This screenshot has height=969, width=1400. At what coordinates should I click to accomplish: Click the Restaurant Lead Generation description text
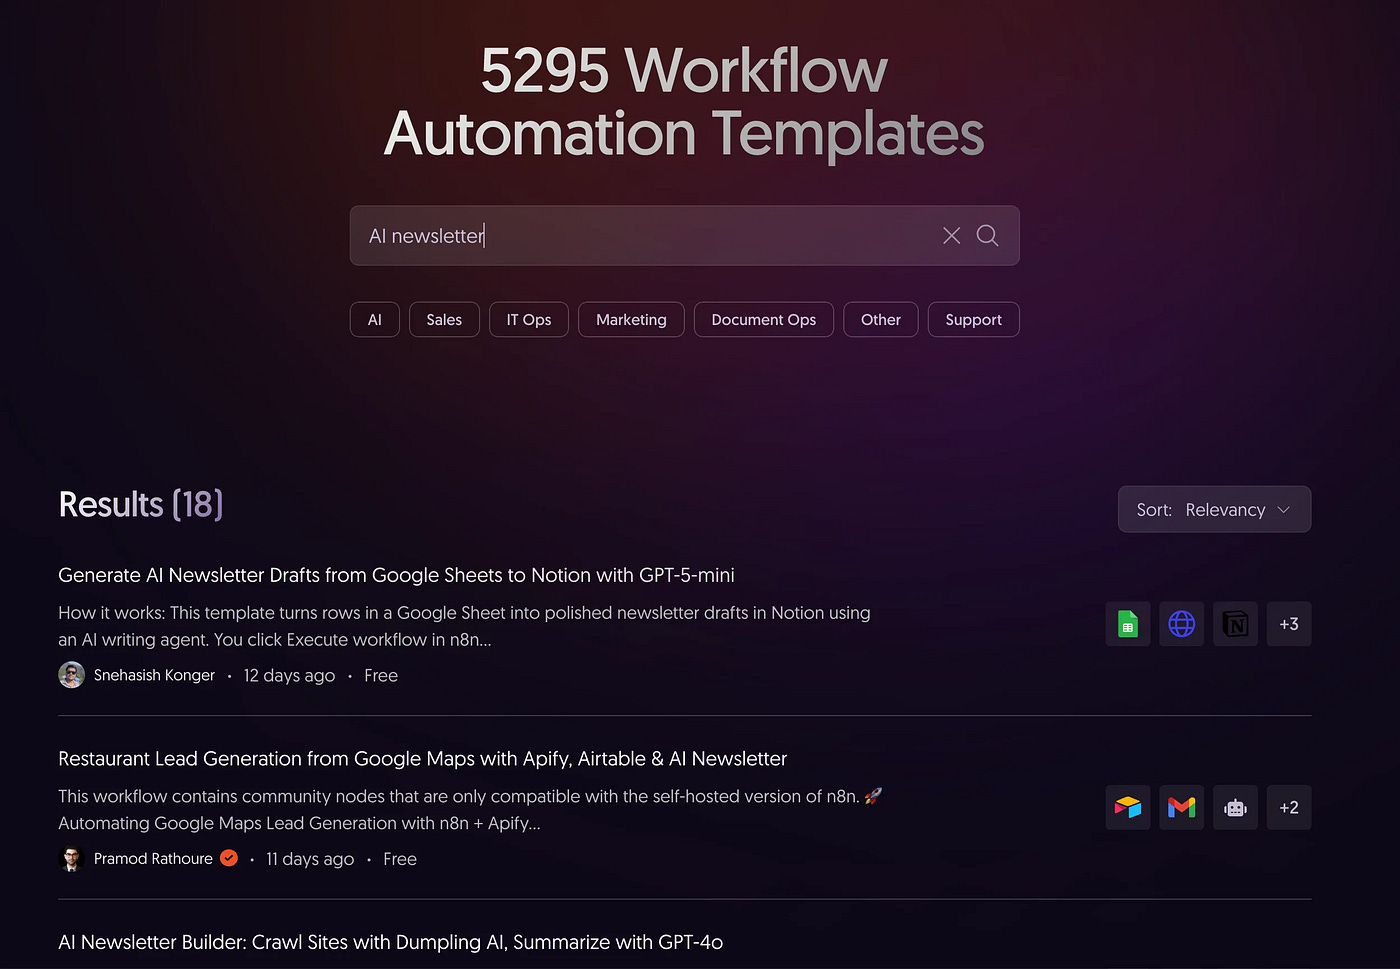[x=470, y=810]
